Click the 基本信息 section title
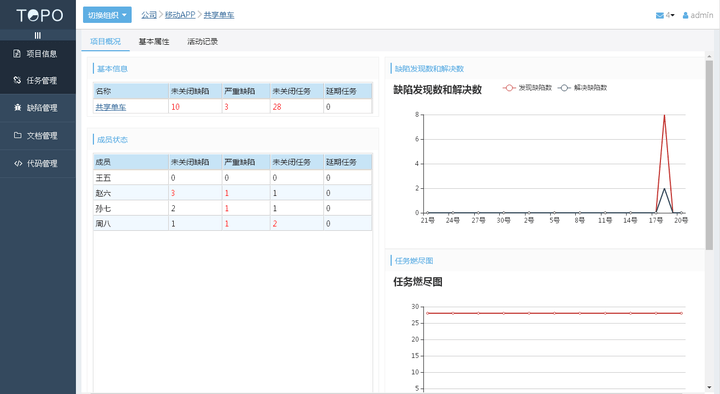 (x=112, y=69)
